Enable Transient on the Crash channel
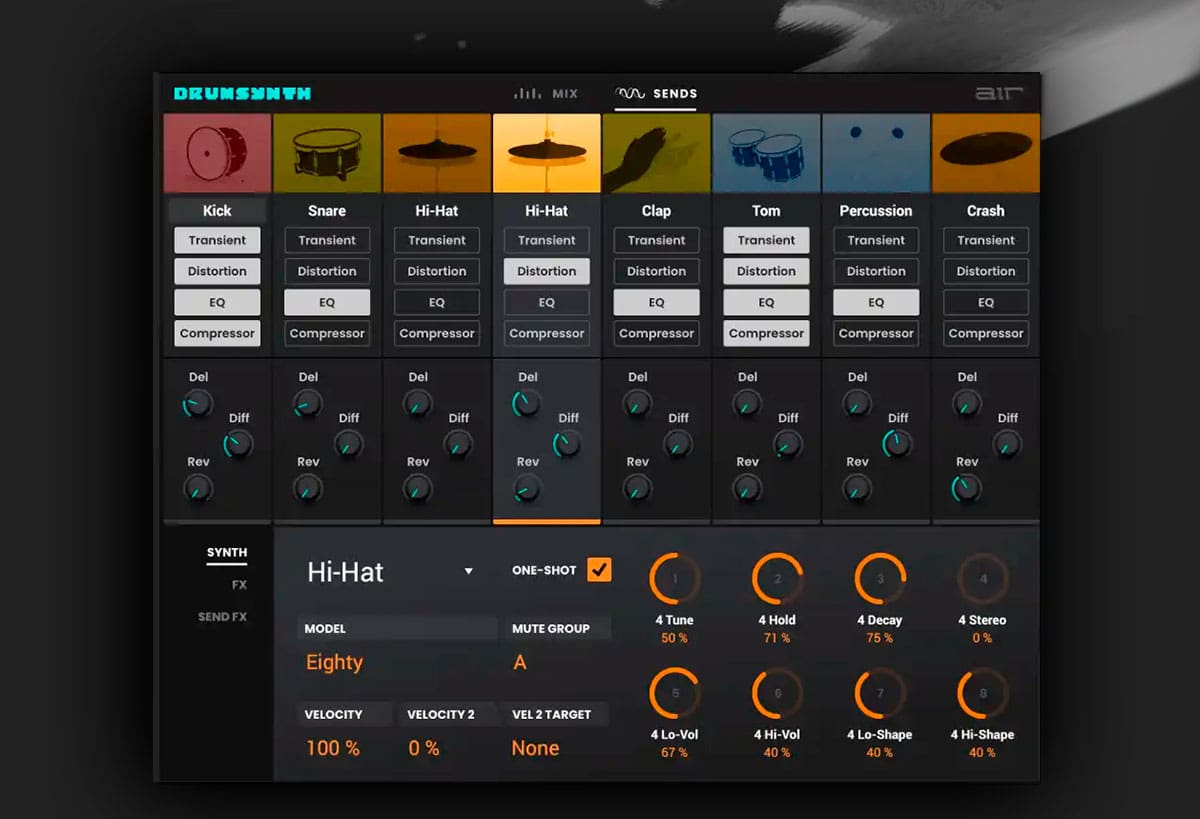 coord(986,240)
